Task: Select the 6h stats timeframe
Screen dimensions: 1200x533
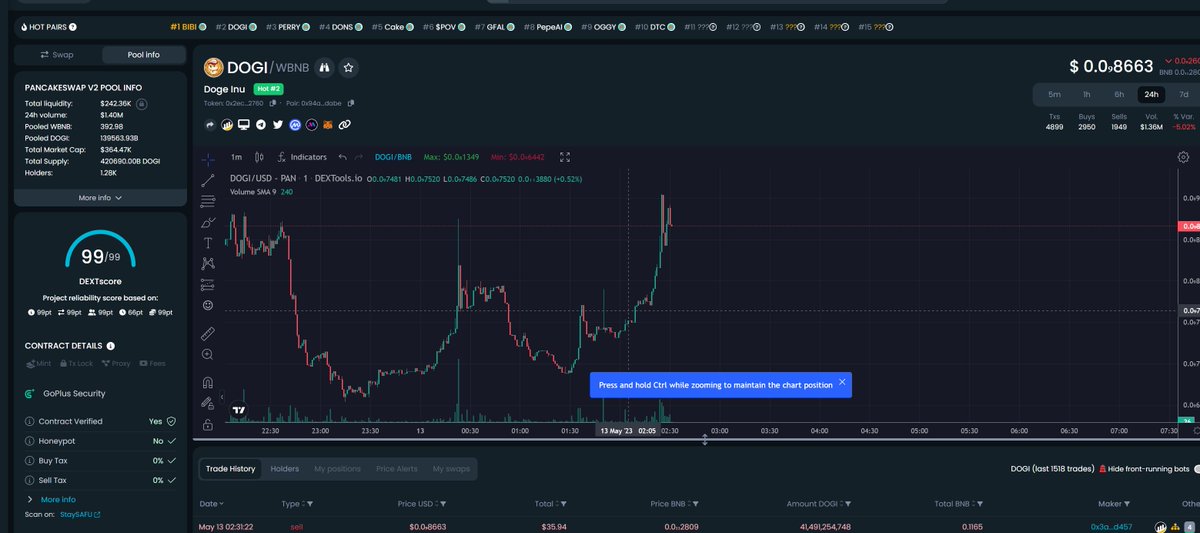Action: tap(1119, 94)
